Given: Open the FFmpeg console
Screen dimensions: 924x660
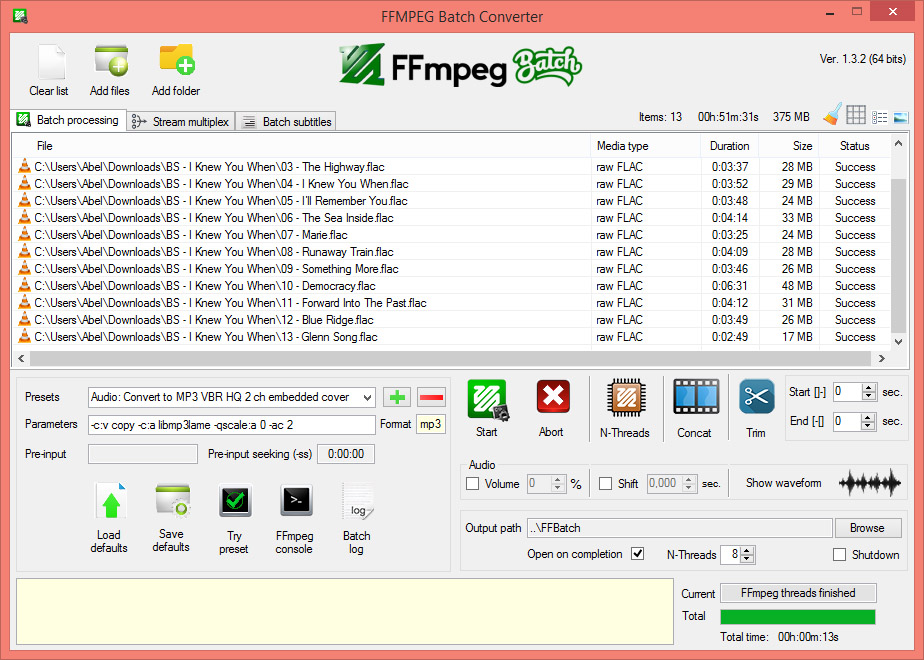Looking at the screenshot, I should 296,501.
